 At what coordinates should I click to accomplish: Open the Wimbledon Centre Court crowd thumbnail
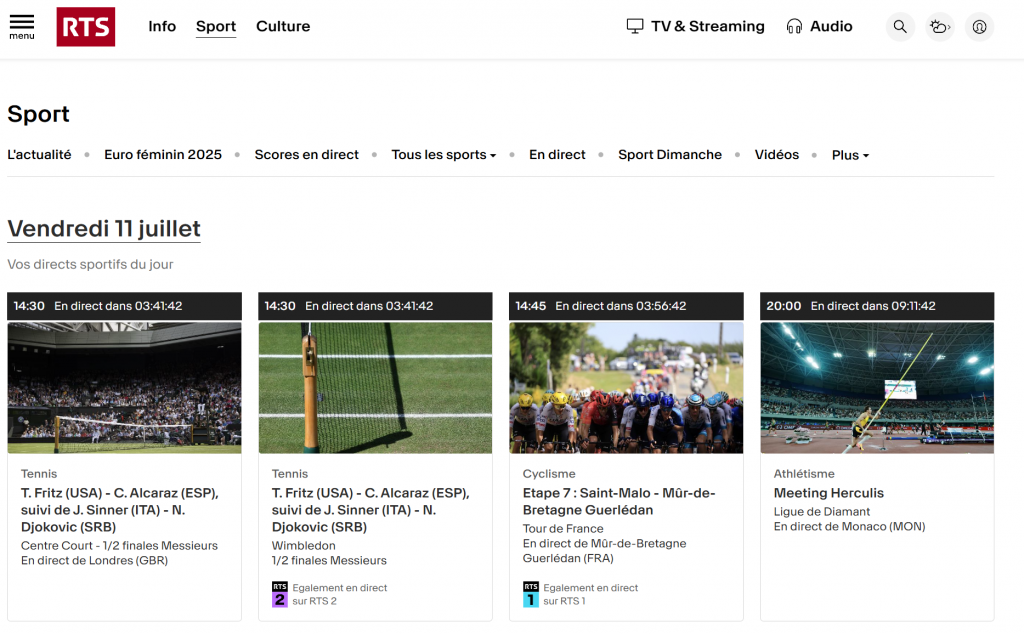click(124, 388)
